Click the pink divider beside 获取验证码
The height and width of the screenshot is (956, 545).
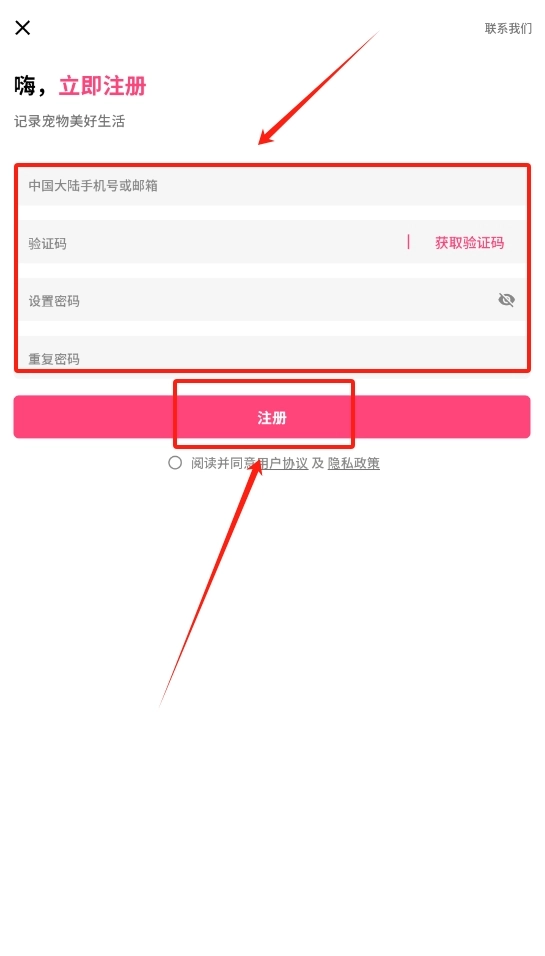(408, 242)
